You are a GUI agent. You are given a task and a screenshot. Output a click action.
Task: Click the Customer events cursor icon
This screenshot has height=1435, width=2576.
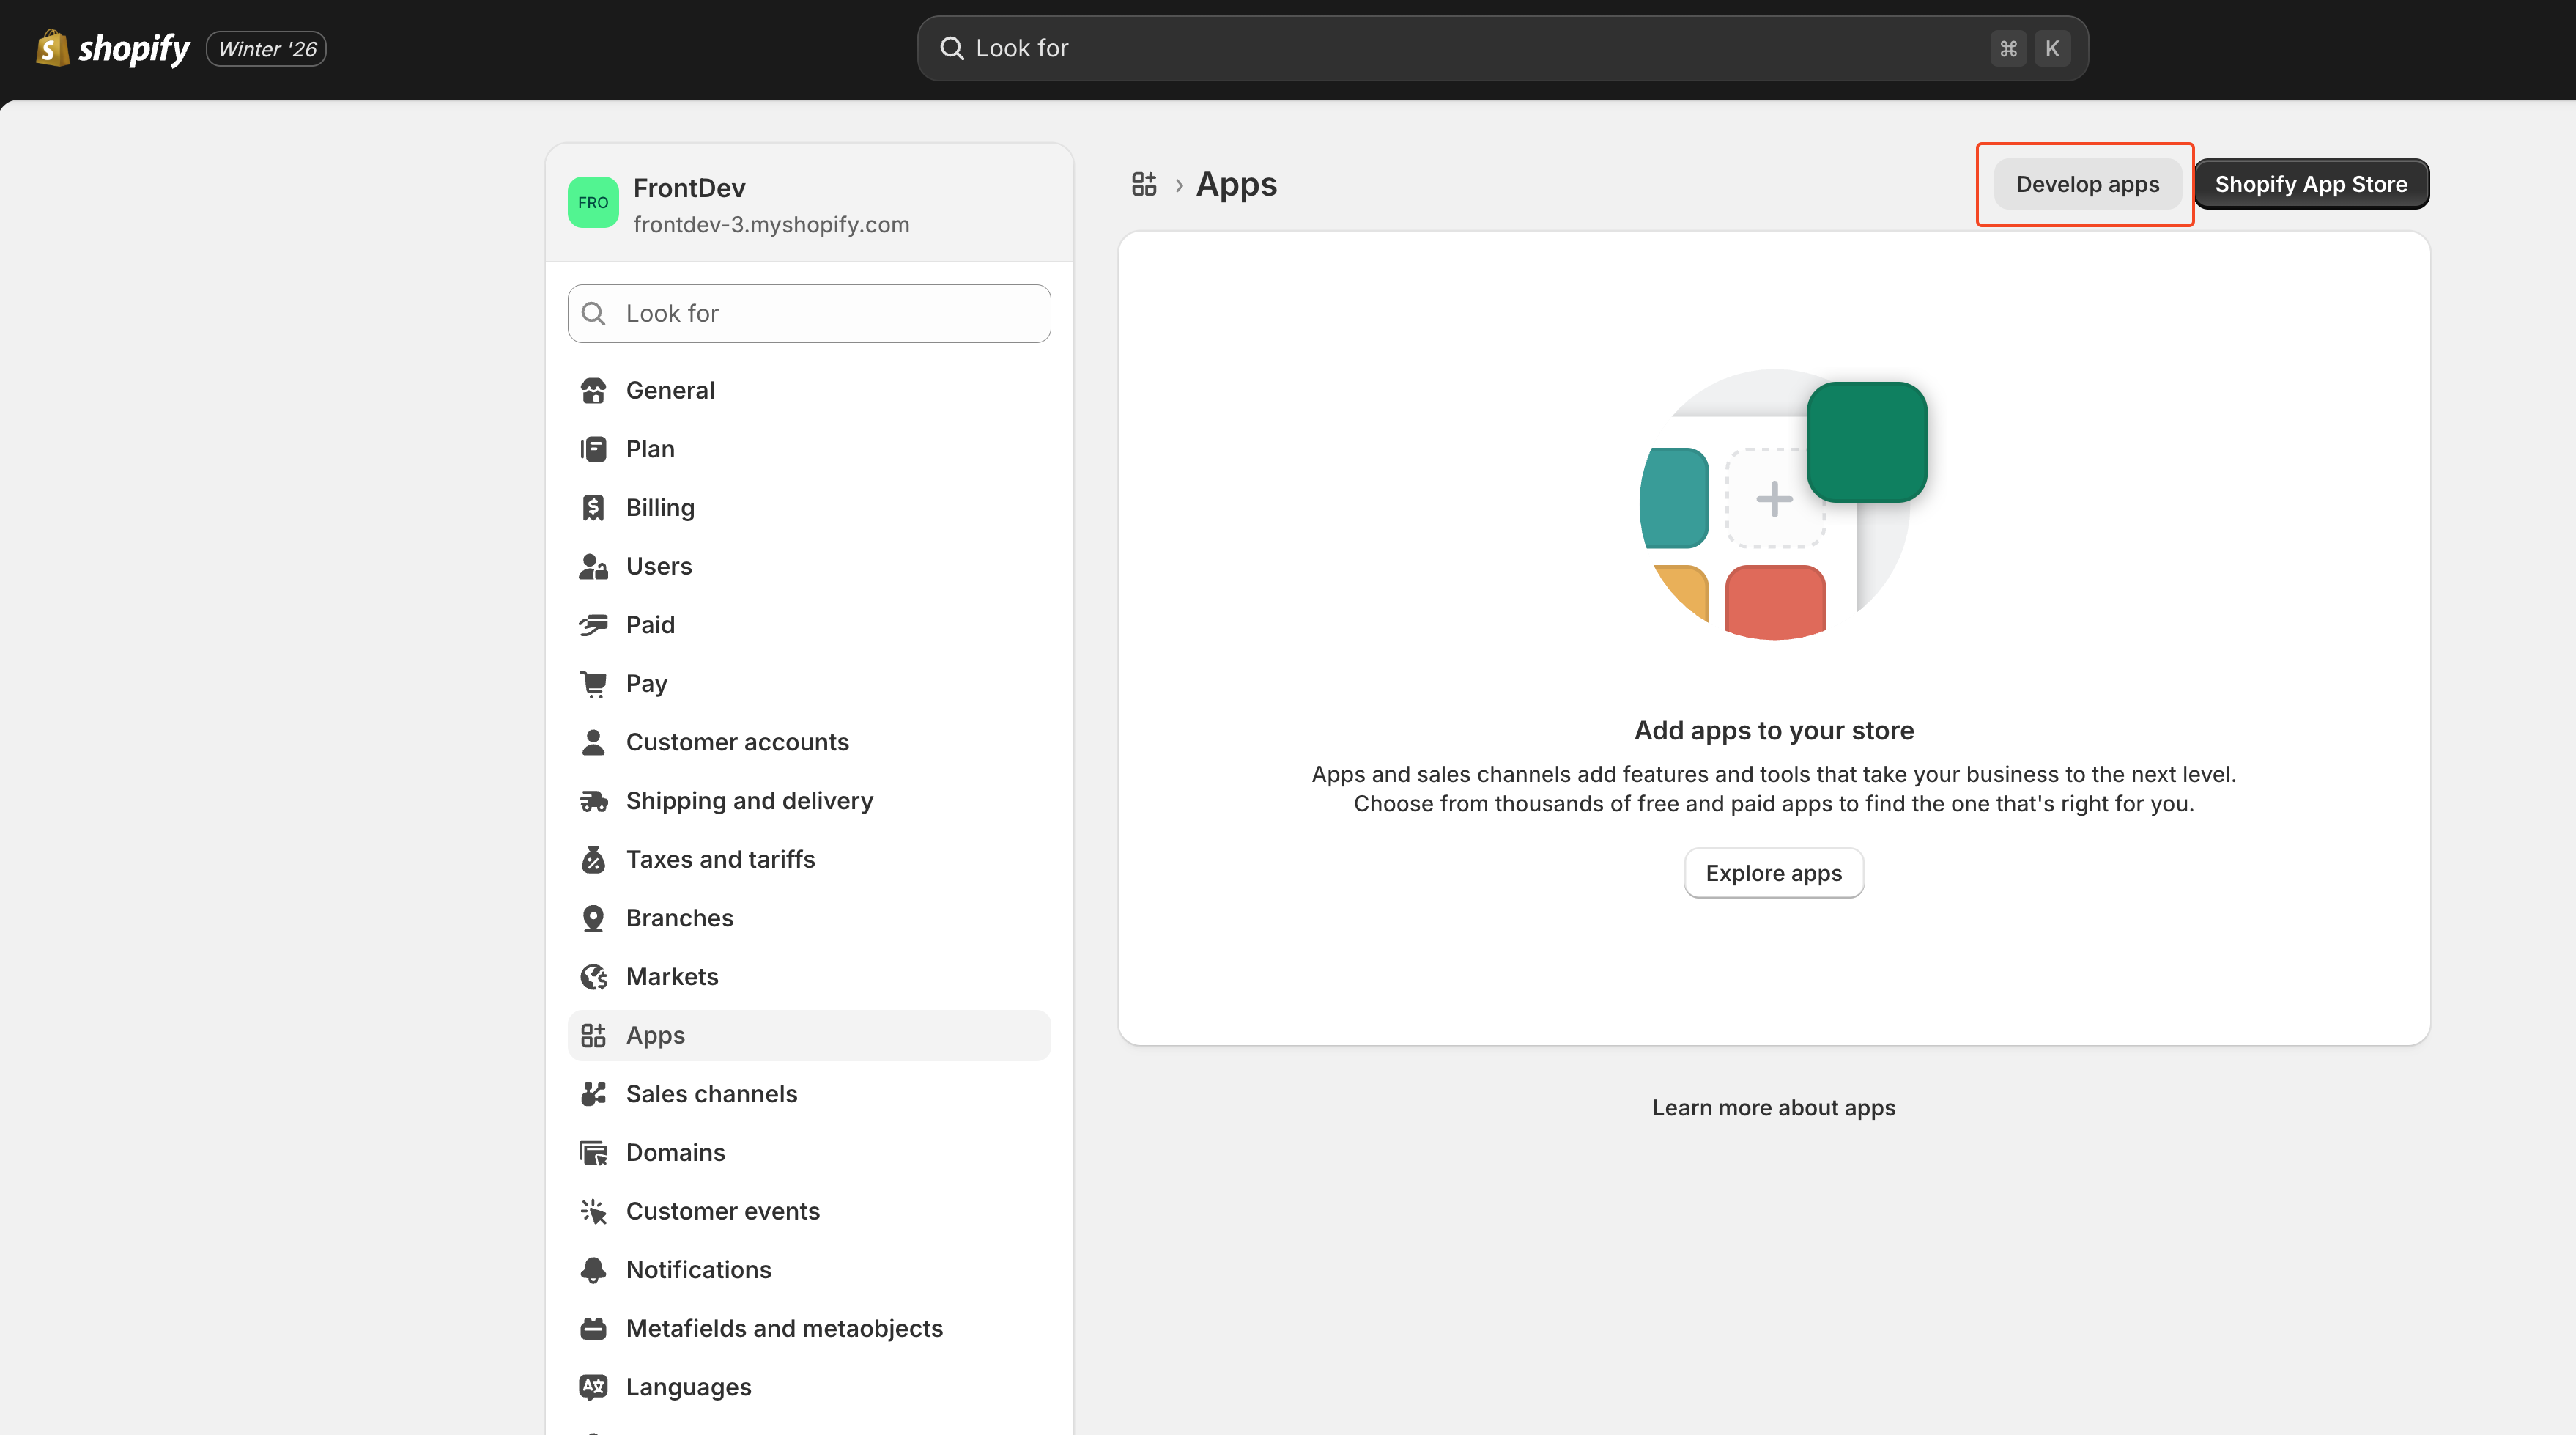click(x=593, y=1211)
